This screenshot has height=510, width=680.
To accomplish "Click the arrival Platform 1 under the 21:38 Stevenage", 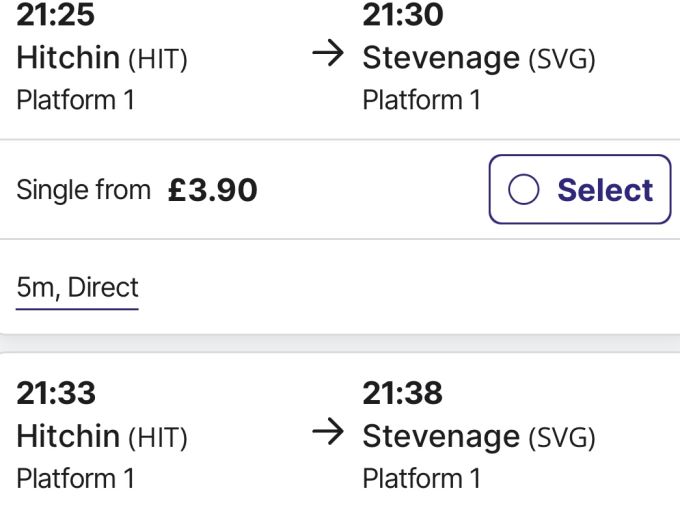I will coord(421,478).
